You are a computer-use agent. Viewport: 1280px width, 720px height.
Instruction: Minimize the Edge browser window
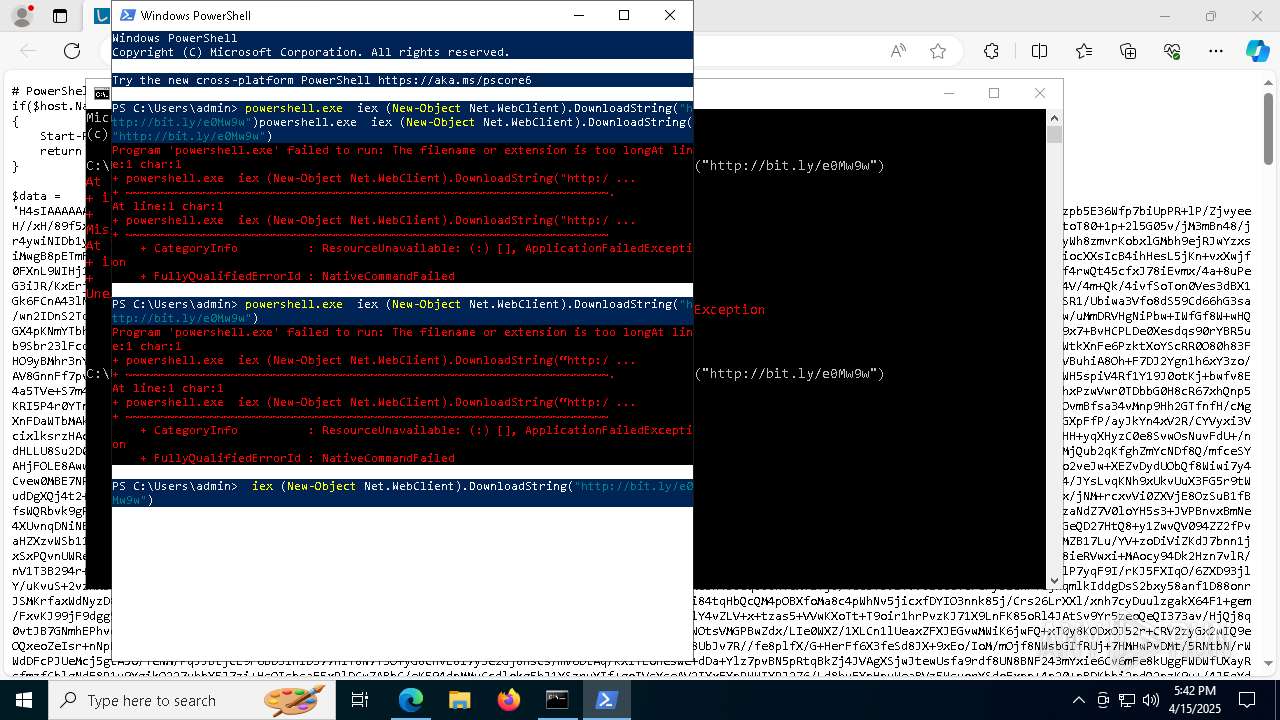point(1165,16)
